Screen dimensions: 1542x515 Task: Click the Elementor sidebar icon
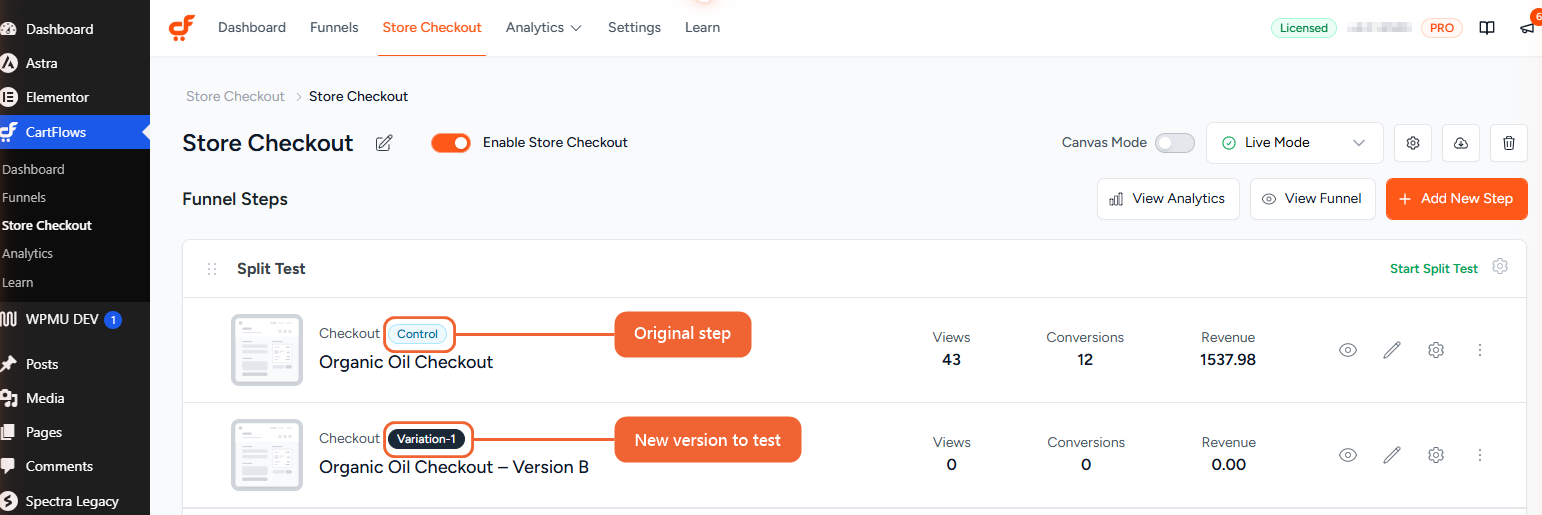click(x=9, y=97)
